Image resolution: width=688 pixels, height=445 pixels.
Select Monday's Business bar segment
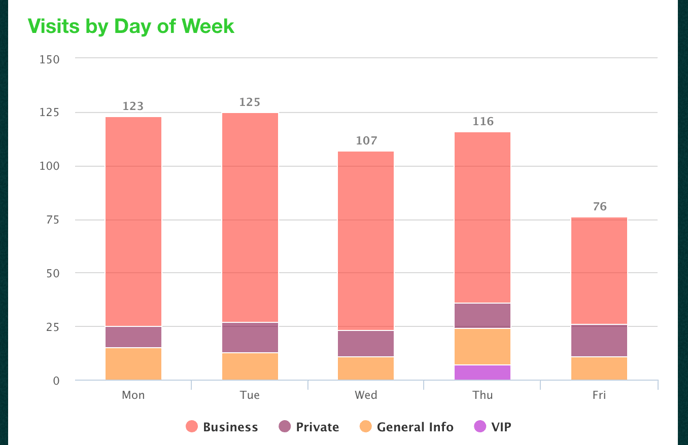[x=134, y=221]
